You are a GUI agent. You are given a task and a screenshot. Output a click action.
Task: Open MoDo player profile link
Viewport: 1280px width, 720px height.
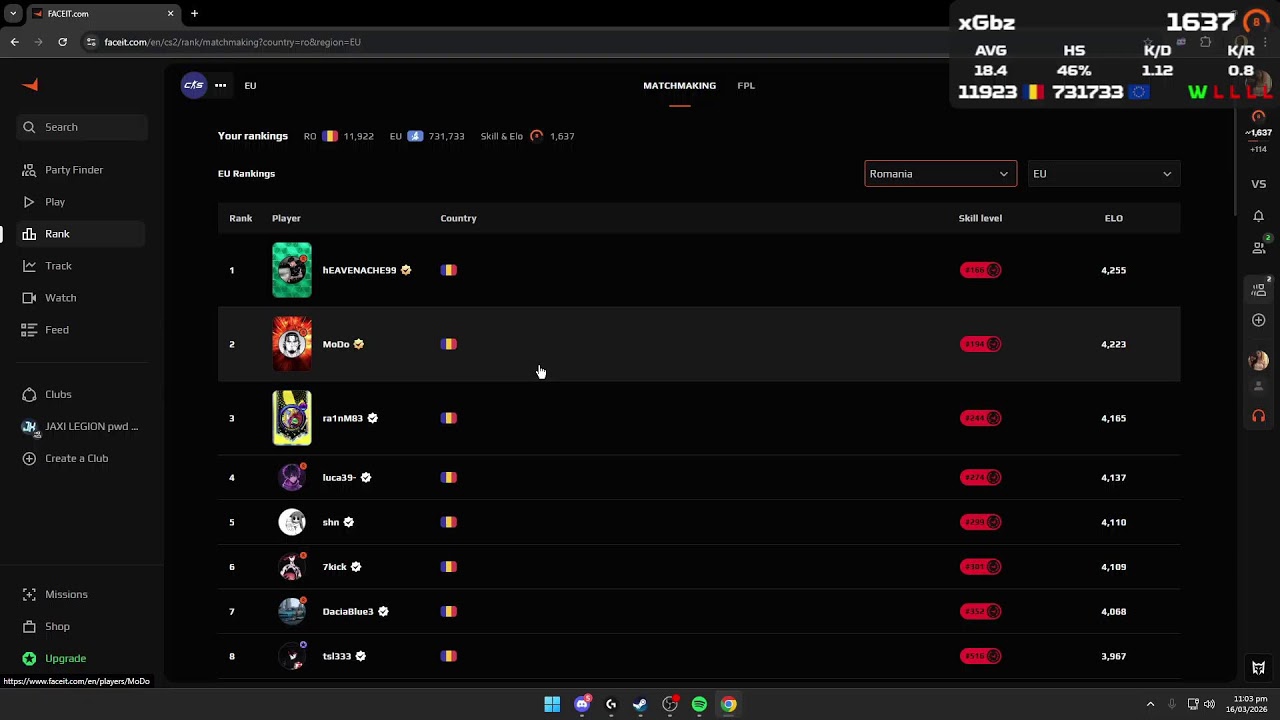[336, 344]
